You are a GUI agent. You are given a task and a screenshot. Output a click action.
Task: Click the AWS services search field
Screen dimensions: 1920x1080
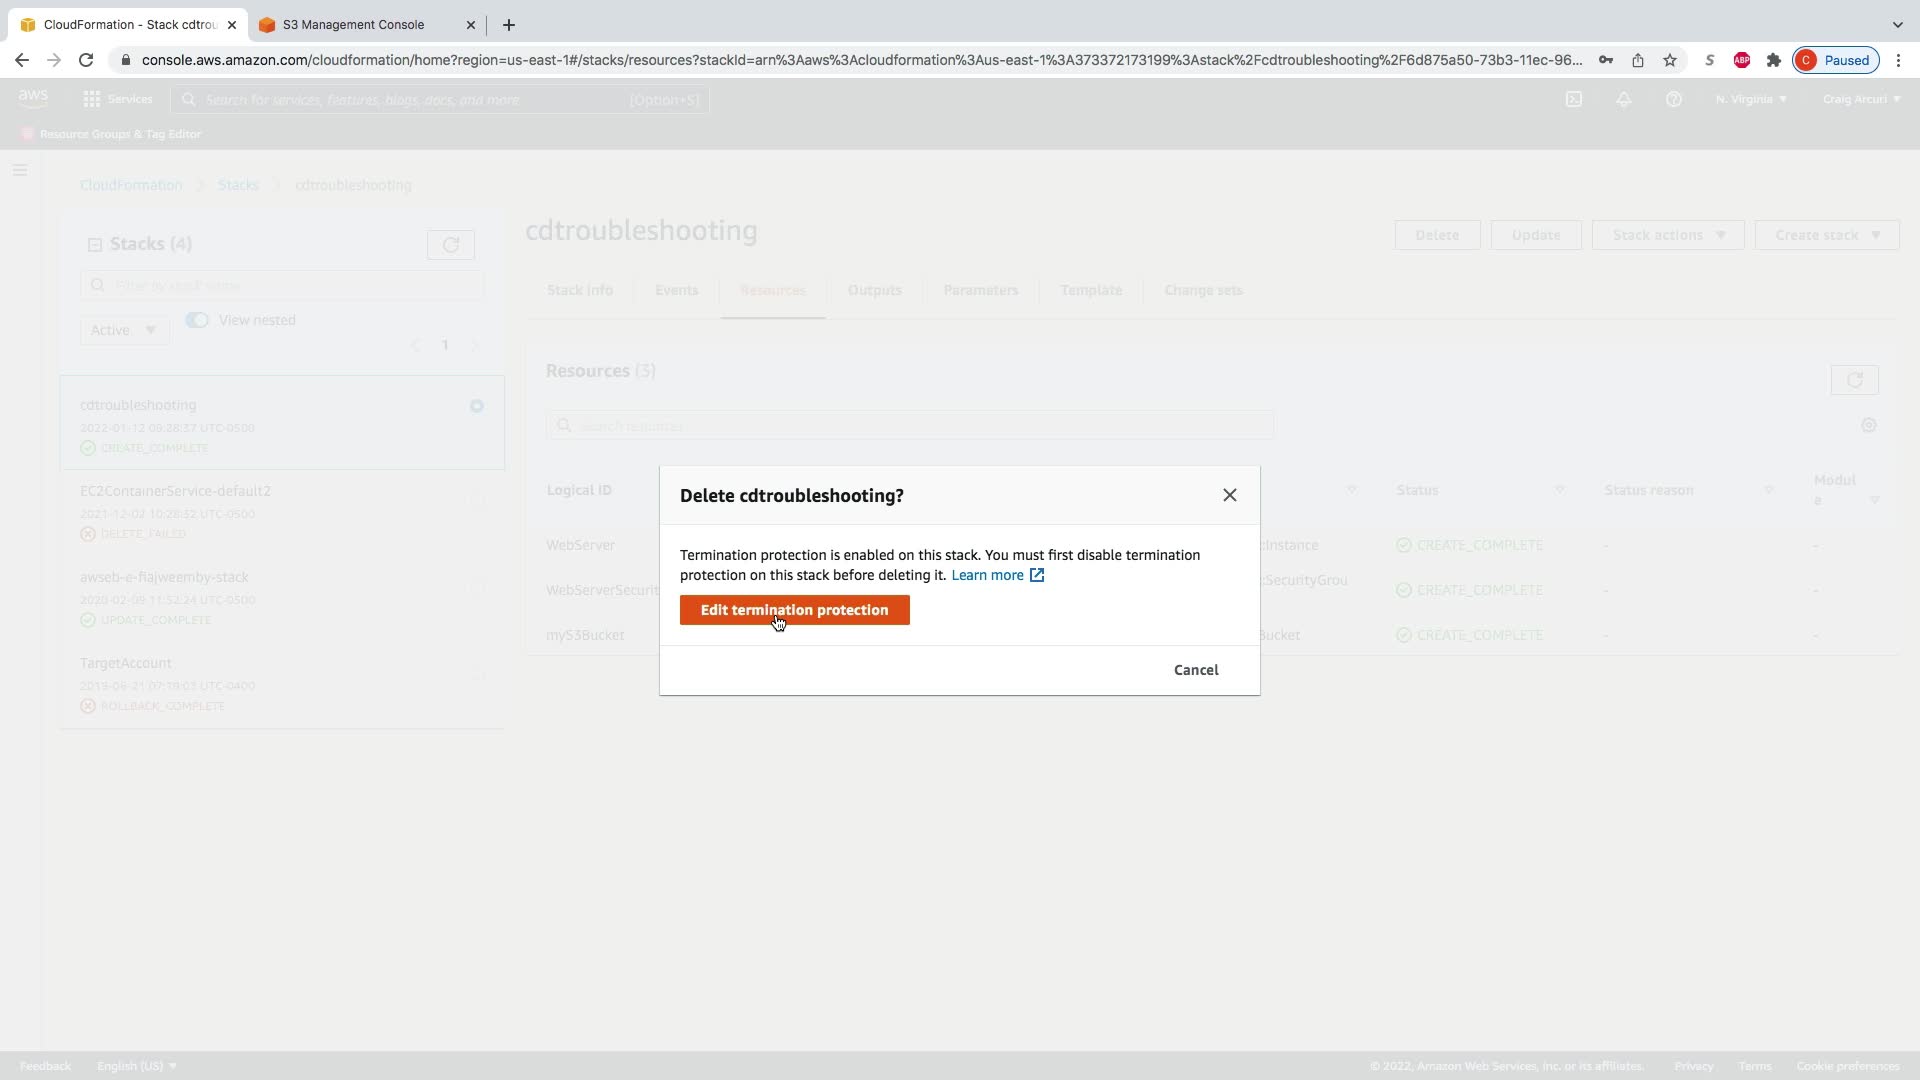(x=440, y=99)
